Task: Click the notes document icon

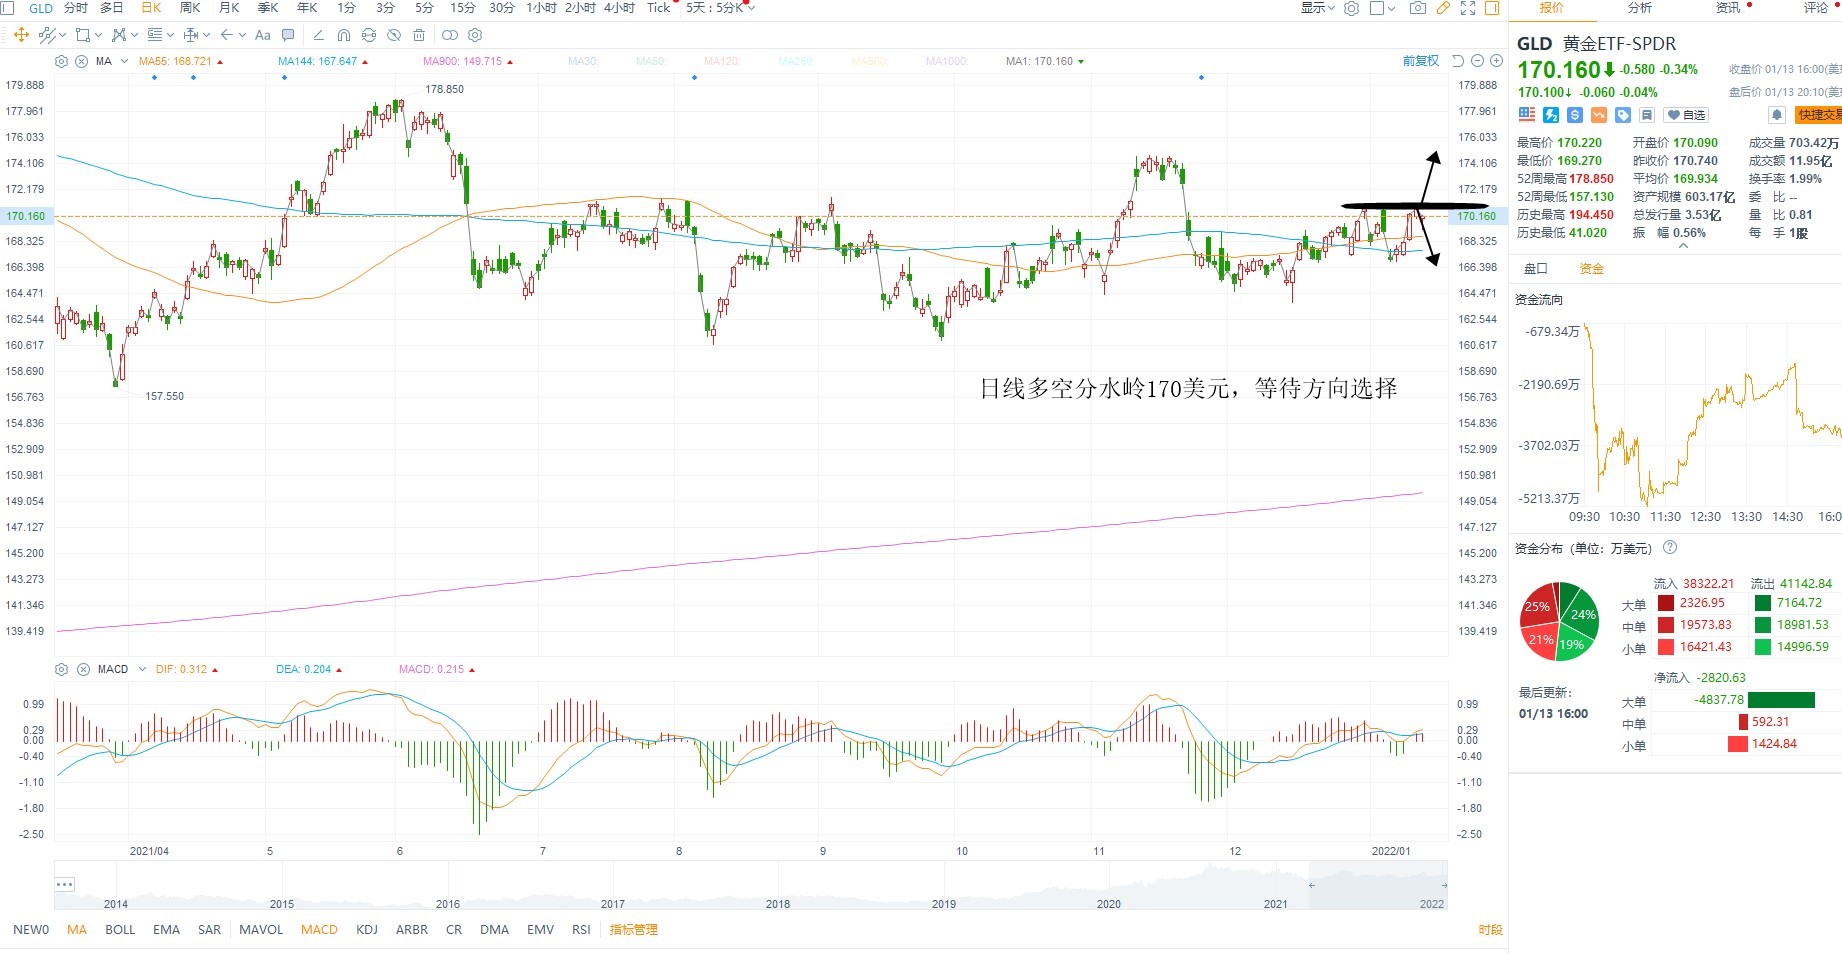Action: point(1647,115)
